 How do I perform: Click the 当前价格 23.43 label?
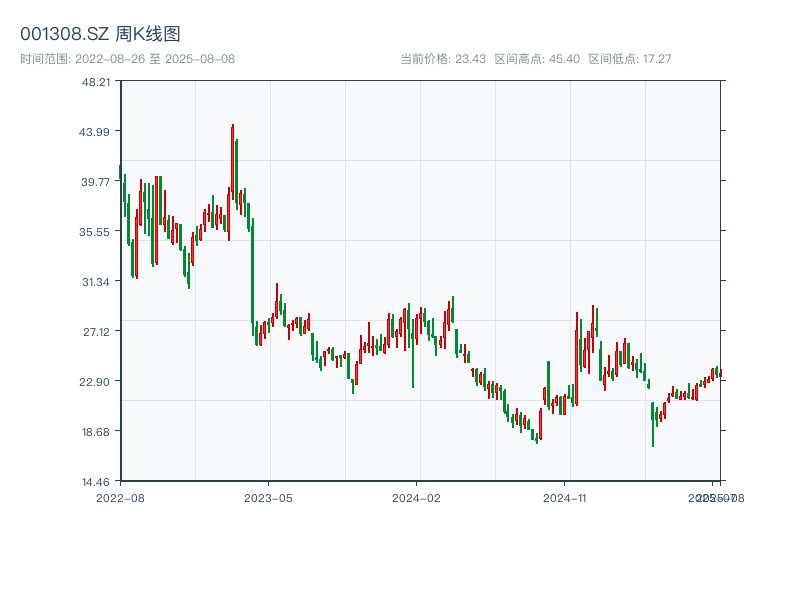point(443,59)
